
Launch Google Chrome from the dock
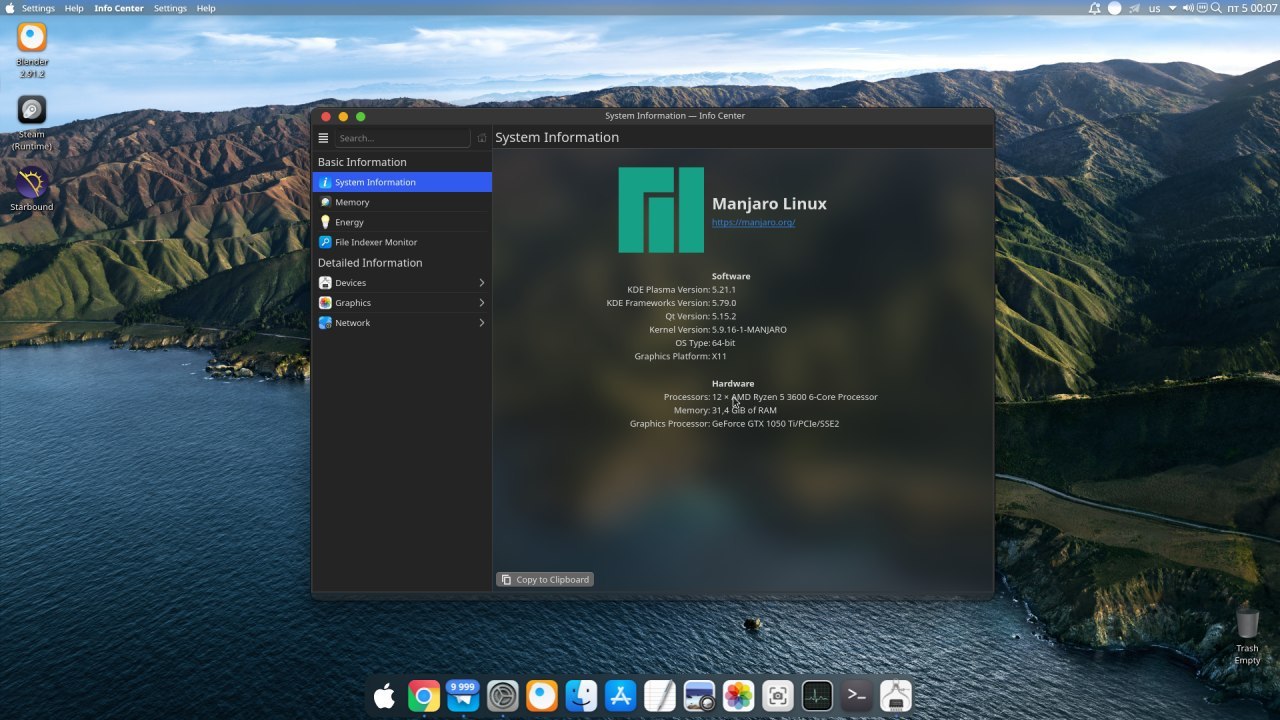click(x=424, y=696)
